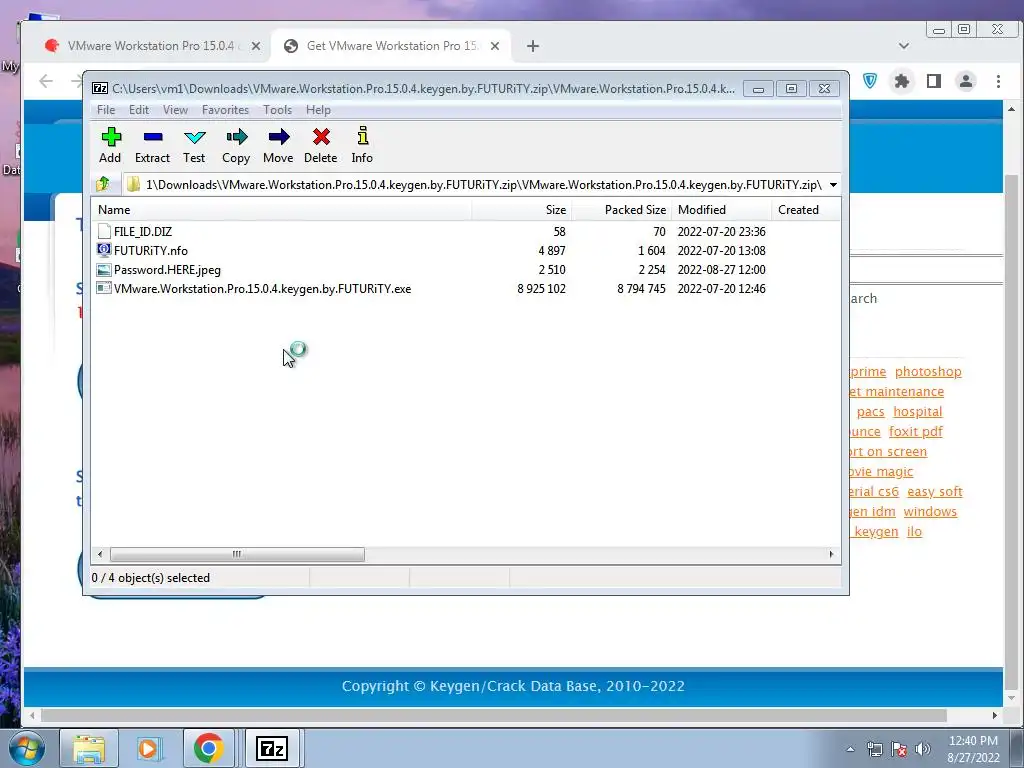The height and width of the screenshot is (768, 1024).
Task: Open media player from taskbar
Action: [x=148, y=748]
